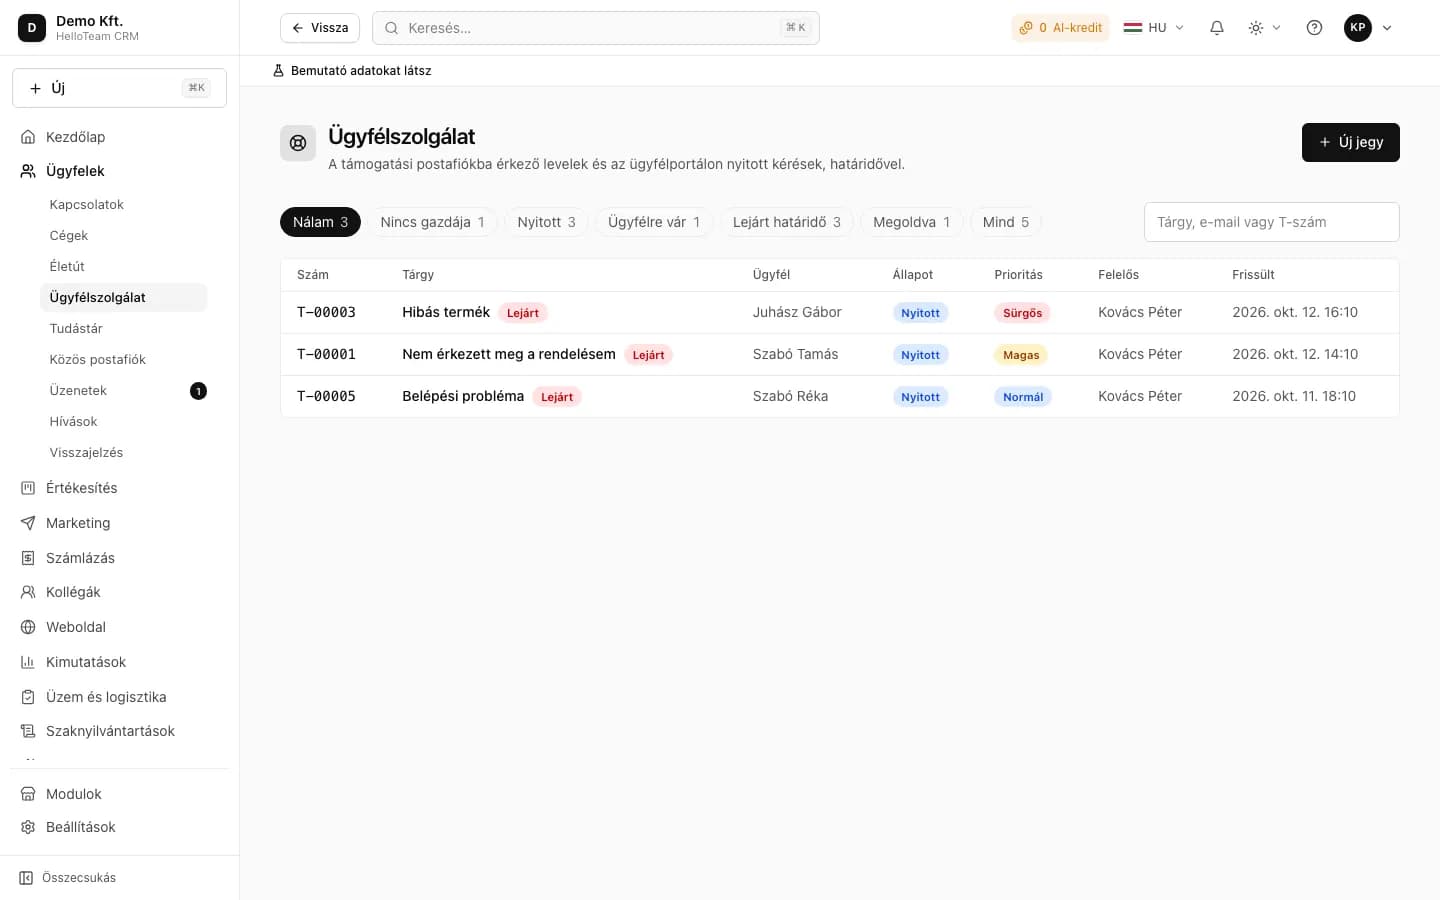
Task: Switch to the Lejárt határidő tab
Action: [787, 222]
